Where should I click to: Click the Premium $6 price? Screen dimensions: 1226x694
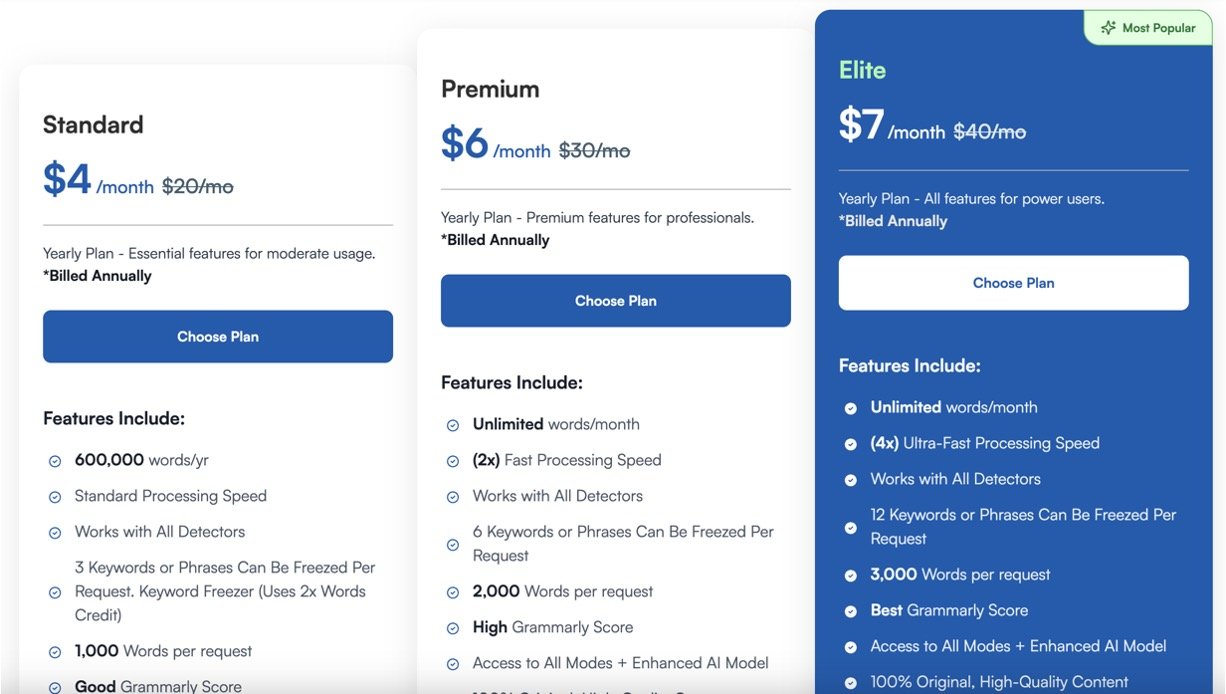pos(465,144)
